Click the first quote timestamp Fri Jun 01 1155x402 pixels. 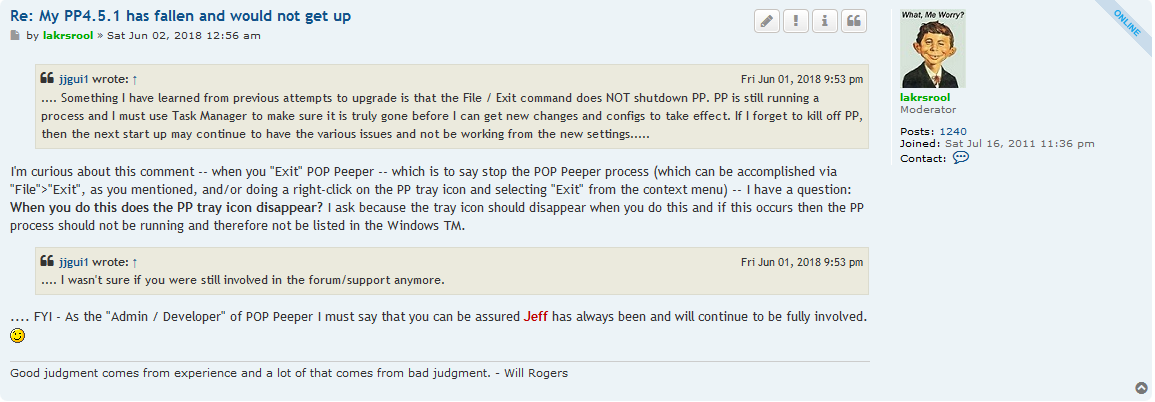802,79
